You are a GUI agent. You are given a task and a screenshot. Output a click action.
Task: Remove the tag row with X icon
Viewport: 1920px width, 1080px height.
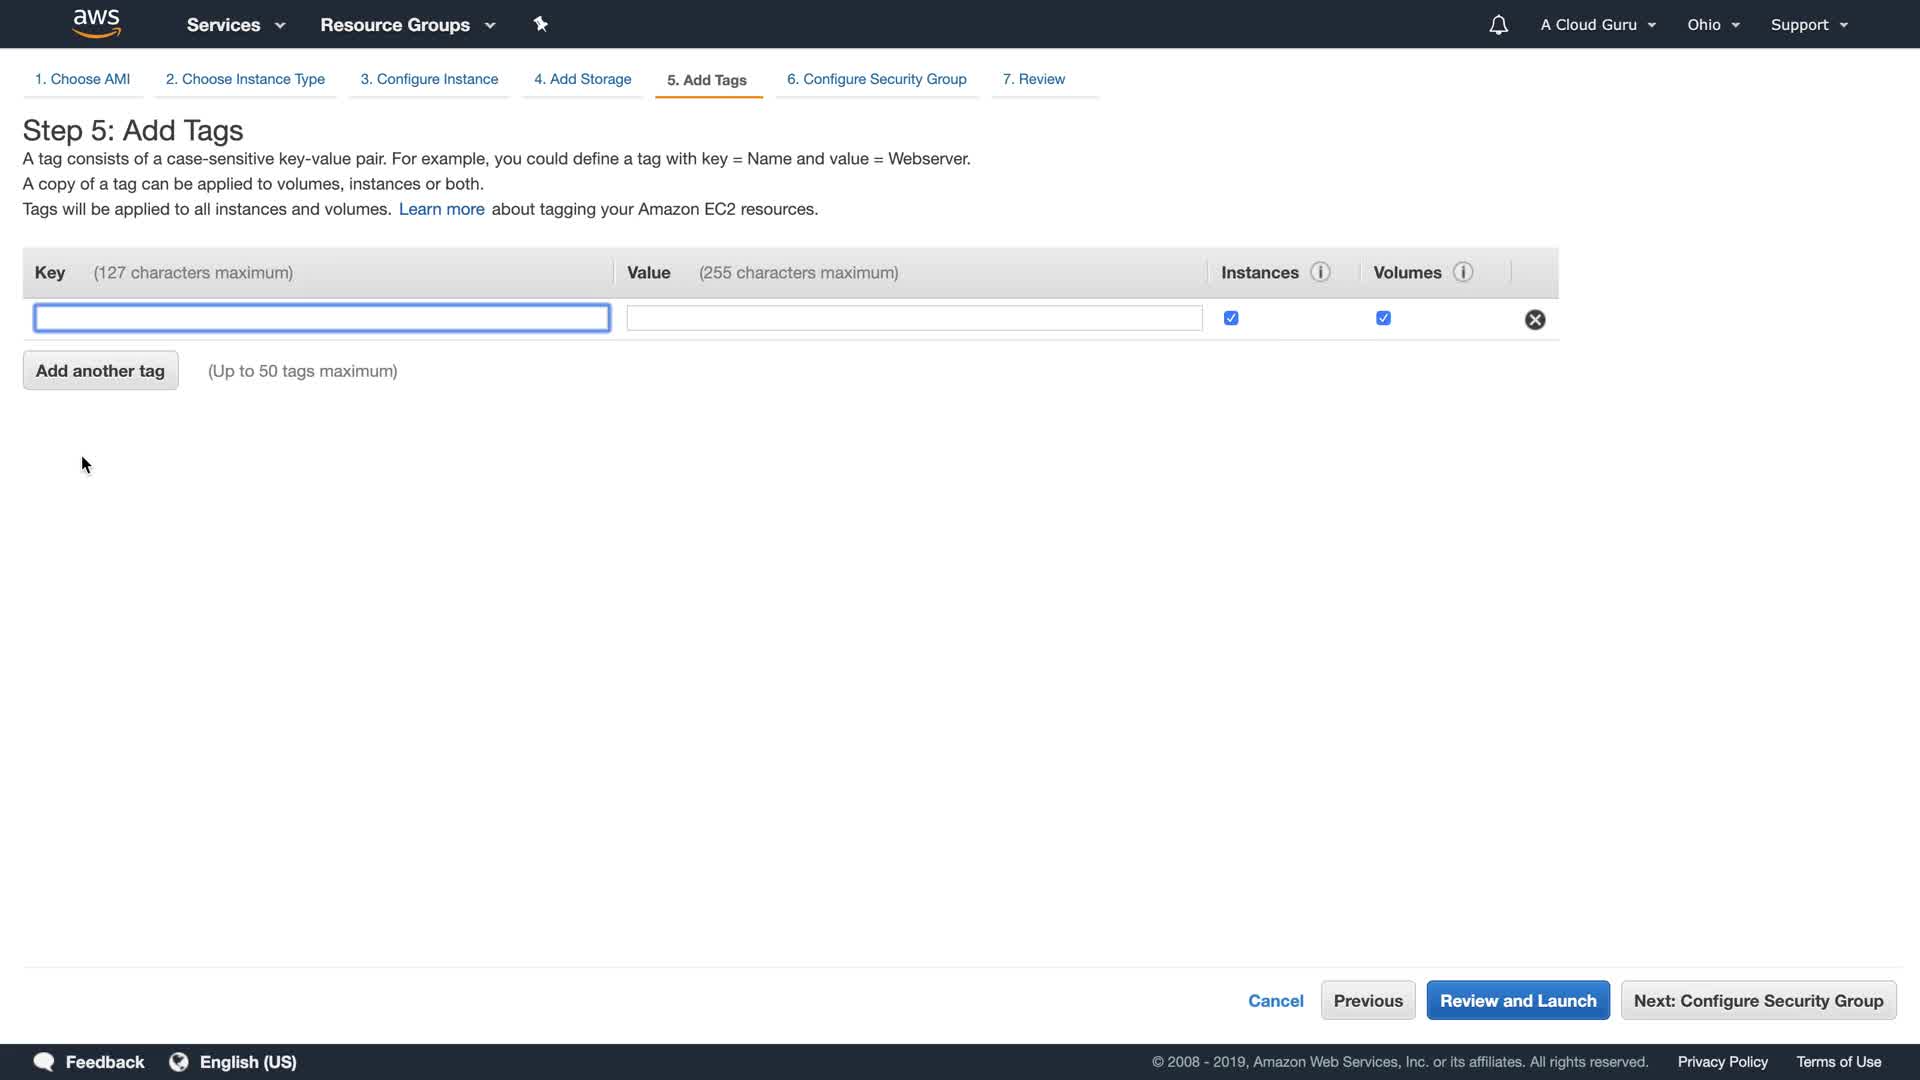[1534, 320]
